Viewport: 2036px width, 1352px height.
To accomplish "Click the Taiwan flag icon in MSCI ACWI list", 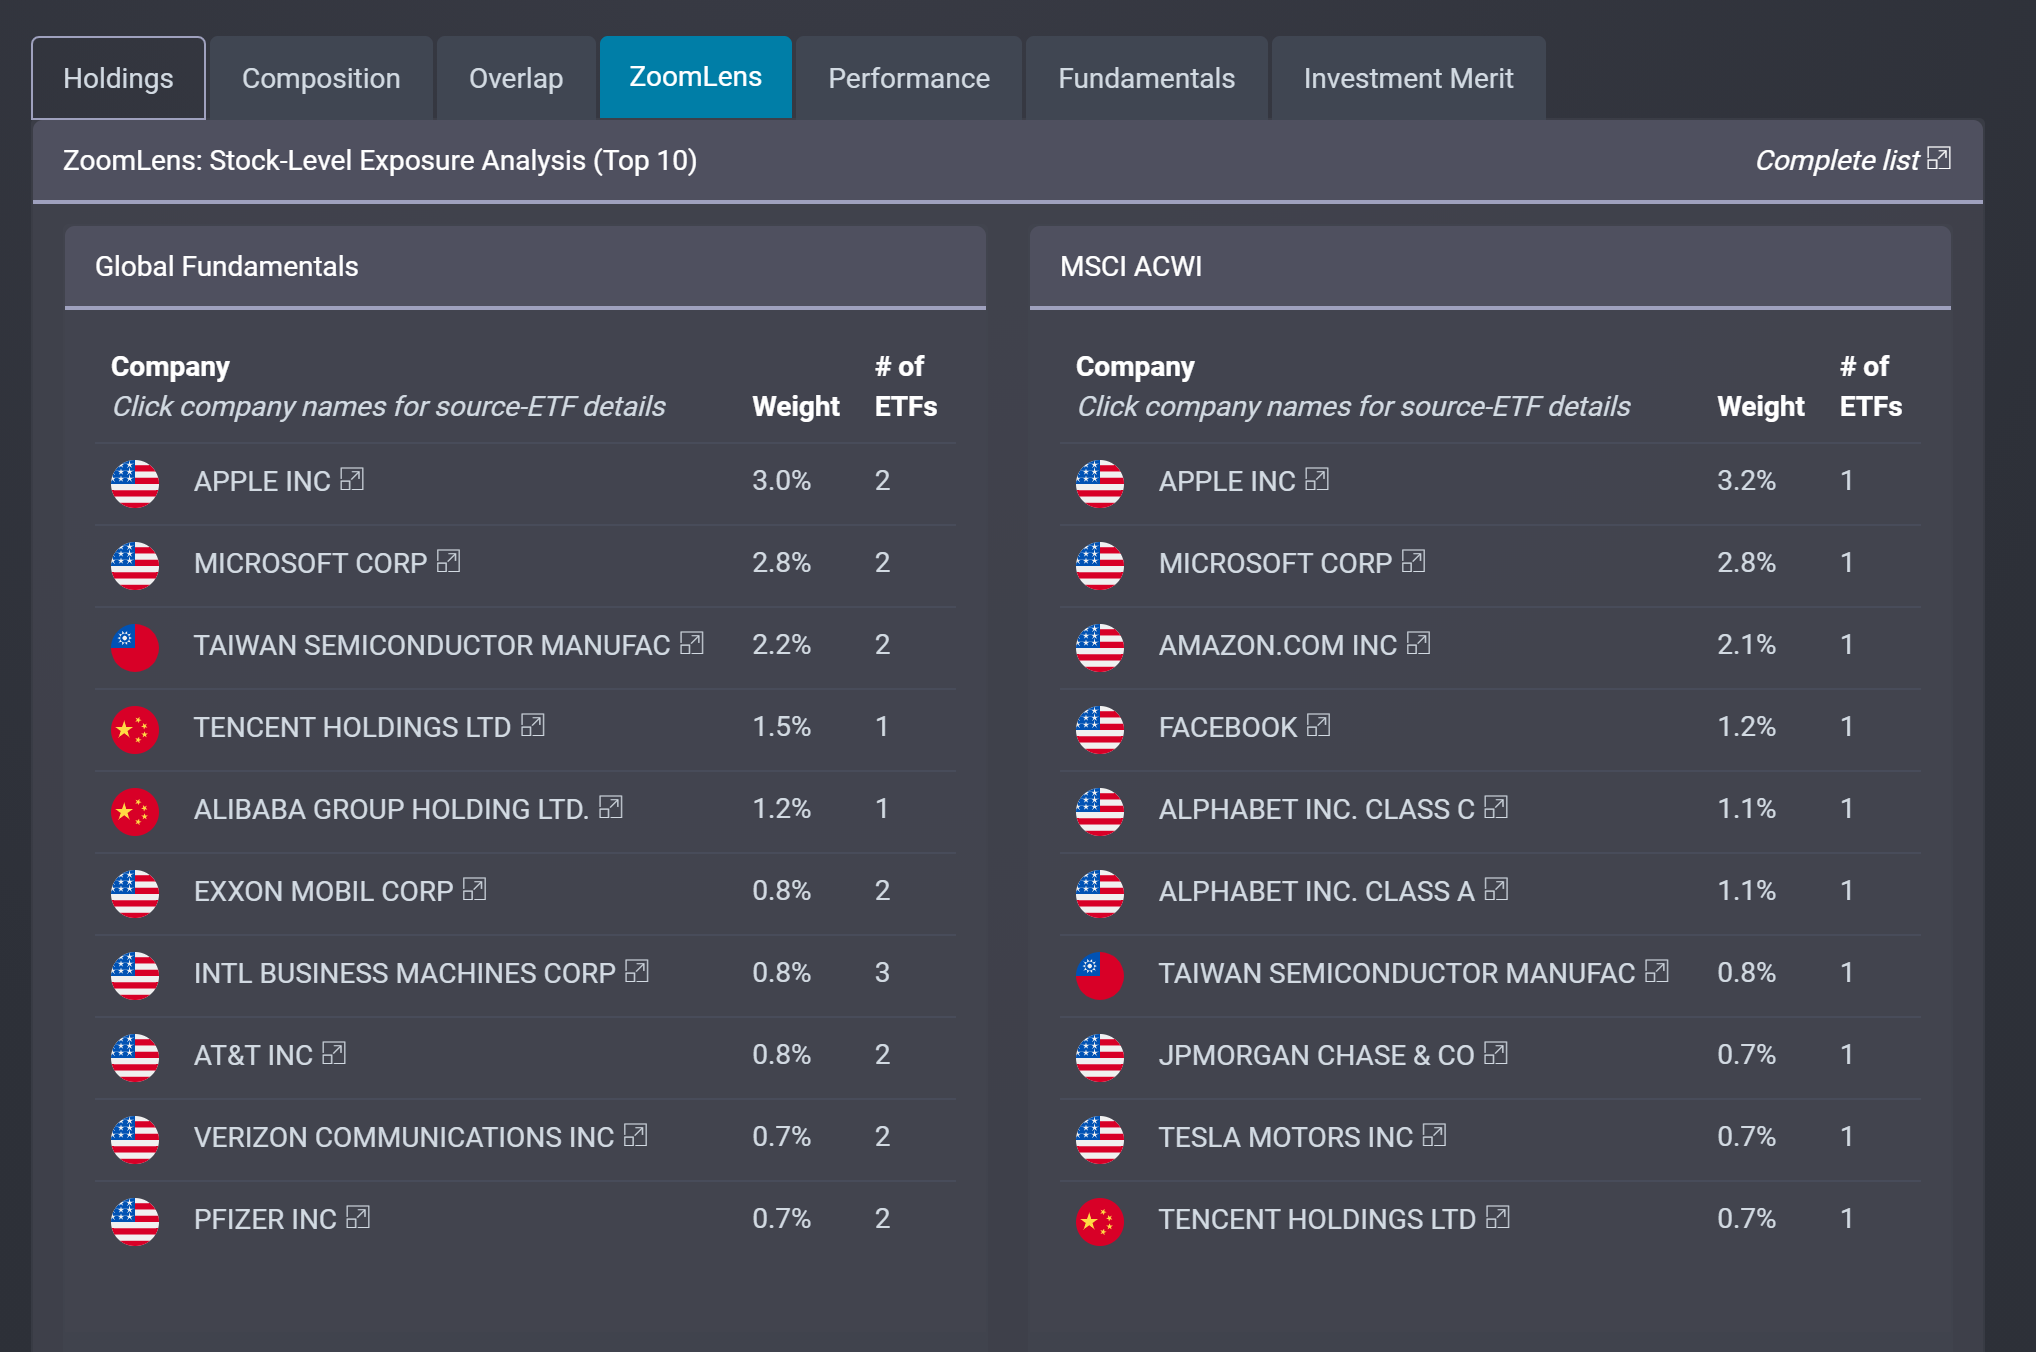I will pyautogui.click(x=1099, y=974).
